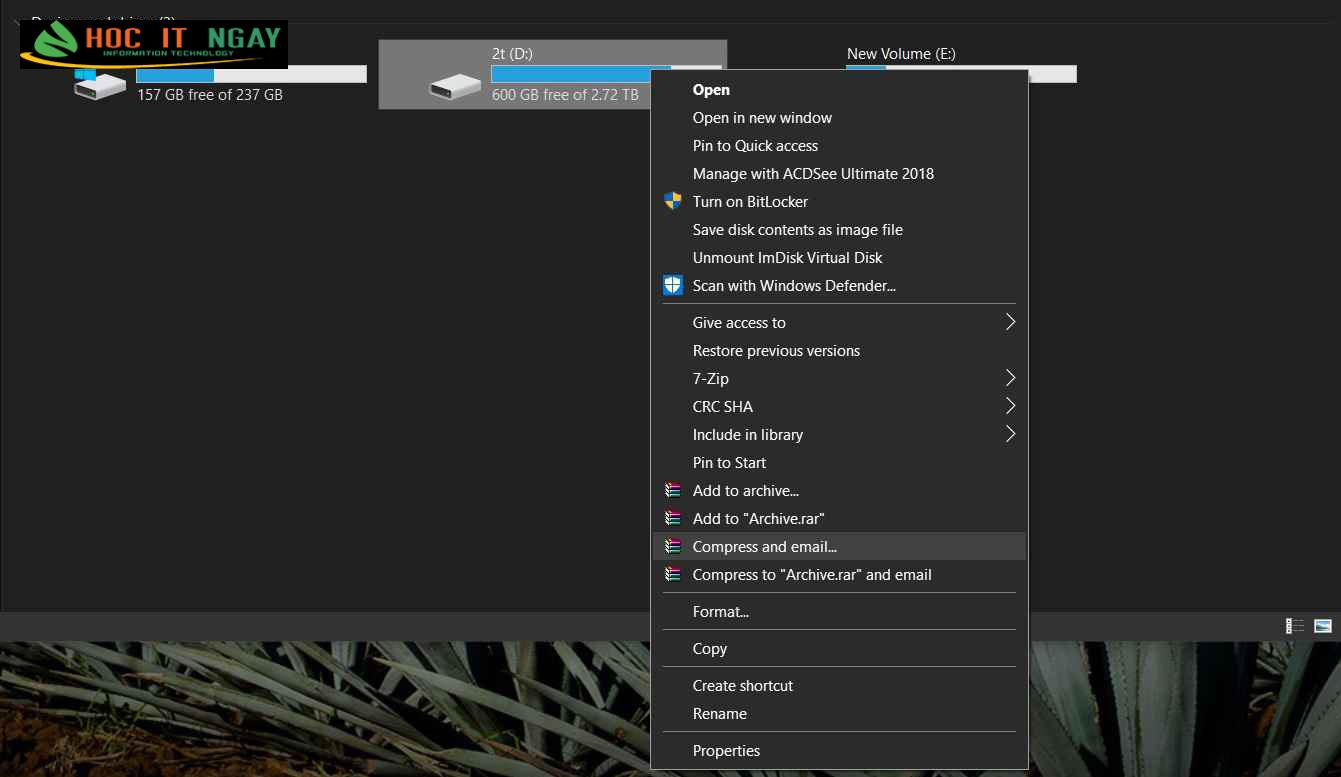The width and height of the screenshot is (1341, 777).
Task: Select Compress to "Archive.rar" and email
Action: [x=839, y=575]
